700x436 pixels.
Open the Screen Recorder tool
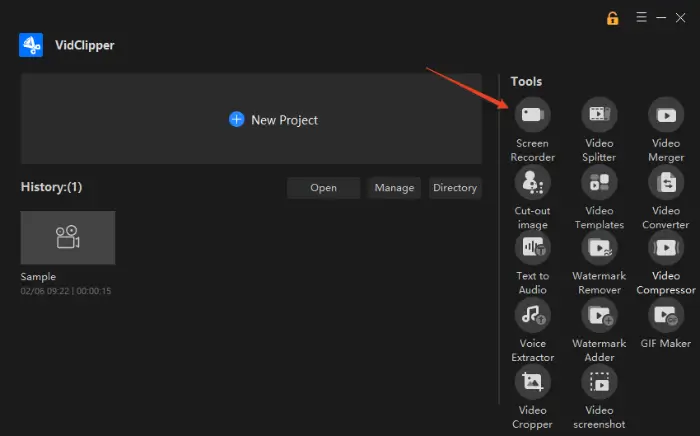point(532,115)
